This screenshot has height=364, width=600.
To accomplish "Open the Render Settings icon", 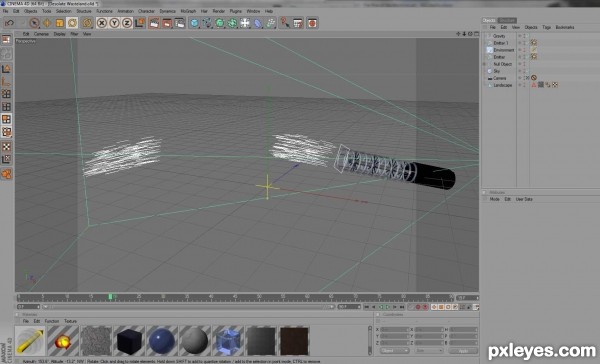I will 179,23.
